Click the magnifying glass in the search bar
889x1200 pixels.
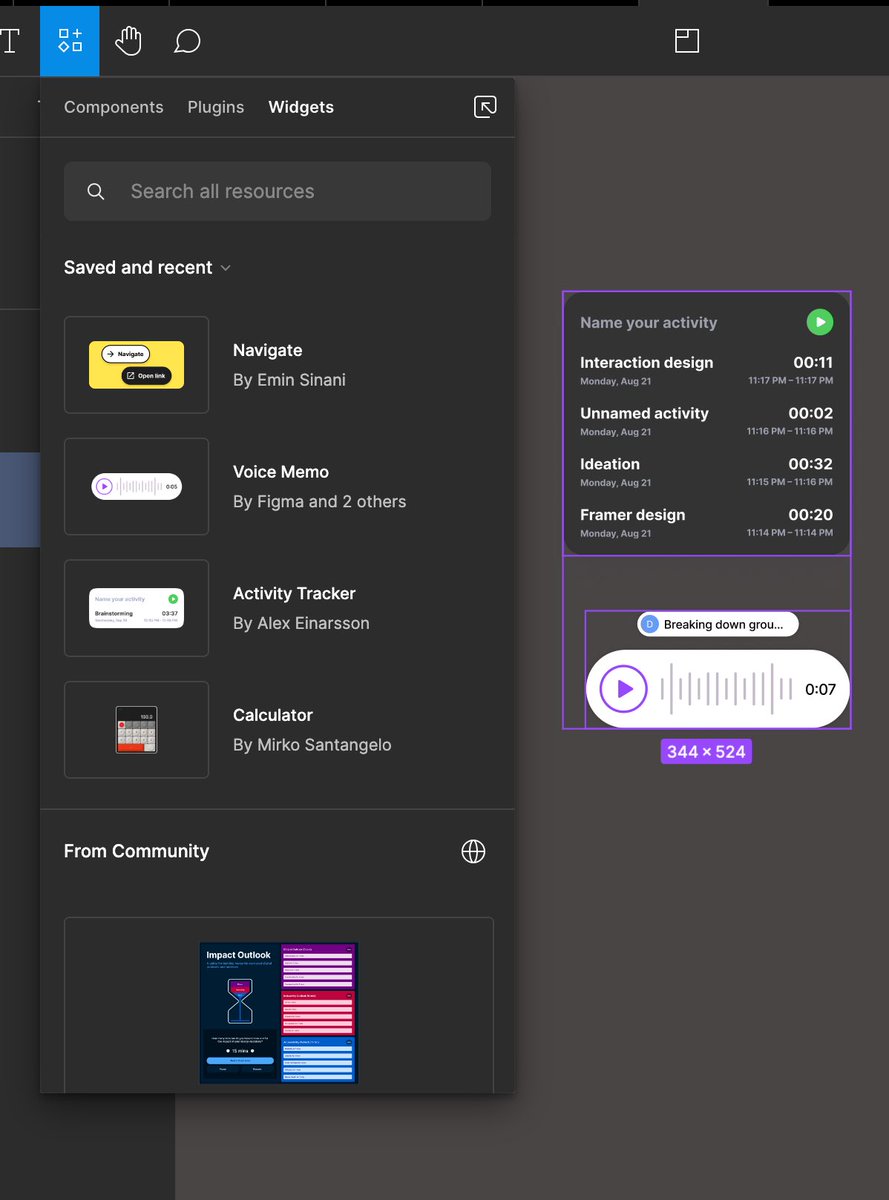95,190
